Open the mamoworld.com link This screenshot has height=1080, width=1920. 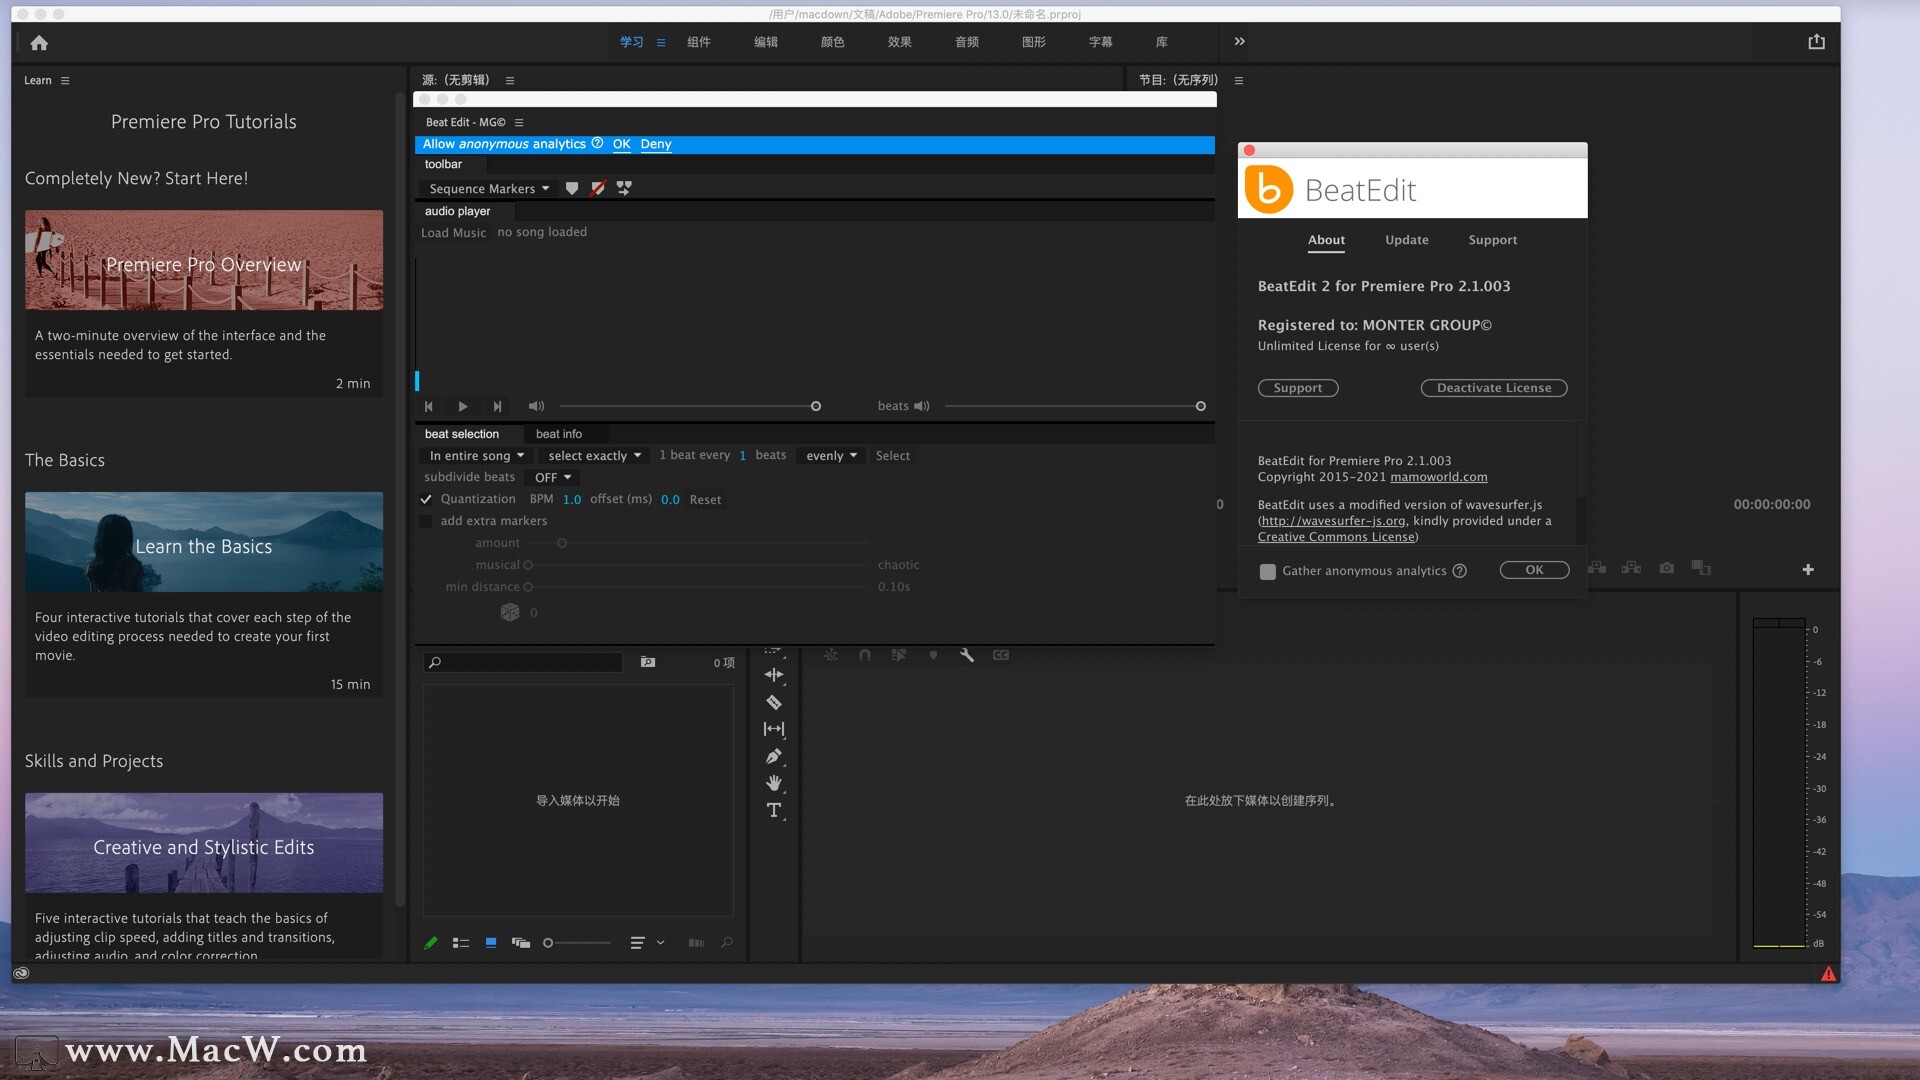coord(1438,477)
